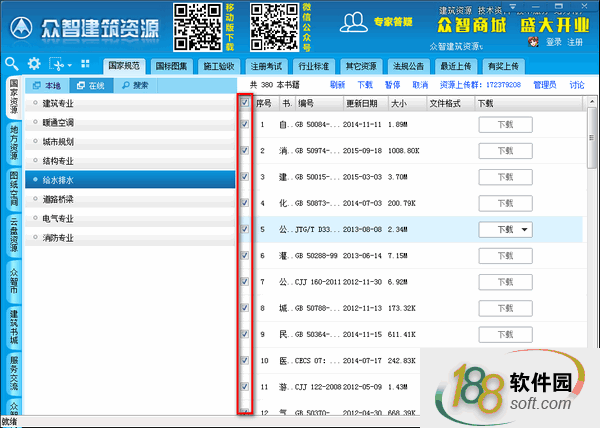This screenshot has width=600, height=428.
Task: Switch to the 最近上传 tab
Action: click(456, 66)
